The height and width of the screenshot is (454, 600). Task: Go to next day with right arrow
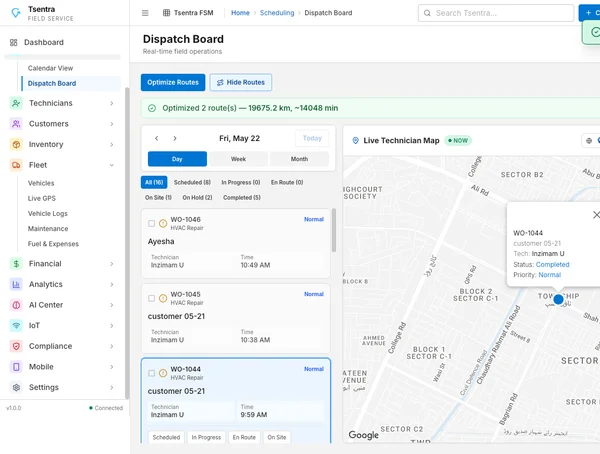point(175,139)
